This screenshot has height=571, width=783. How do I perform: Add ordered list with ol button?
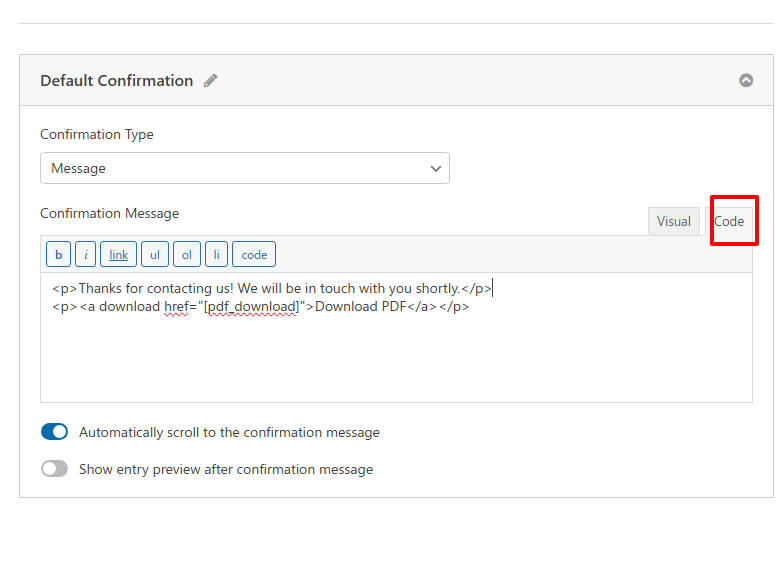coord(187,255)
